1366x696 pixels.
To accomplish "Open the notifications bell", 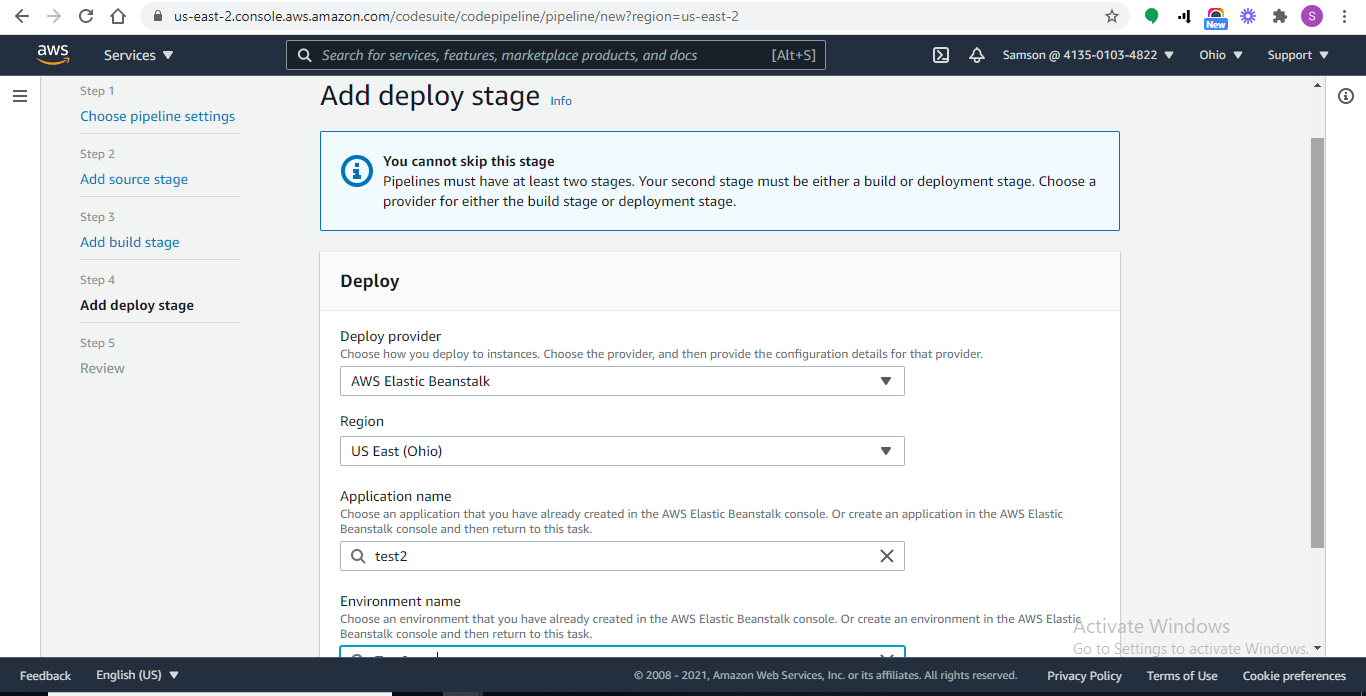I will (977, 55).
